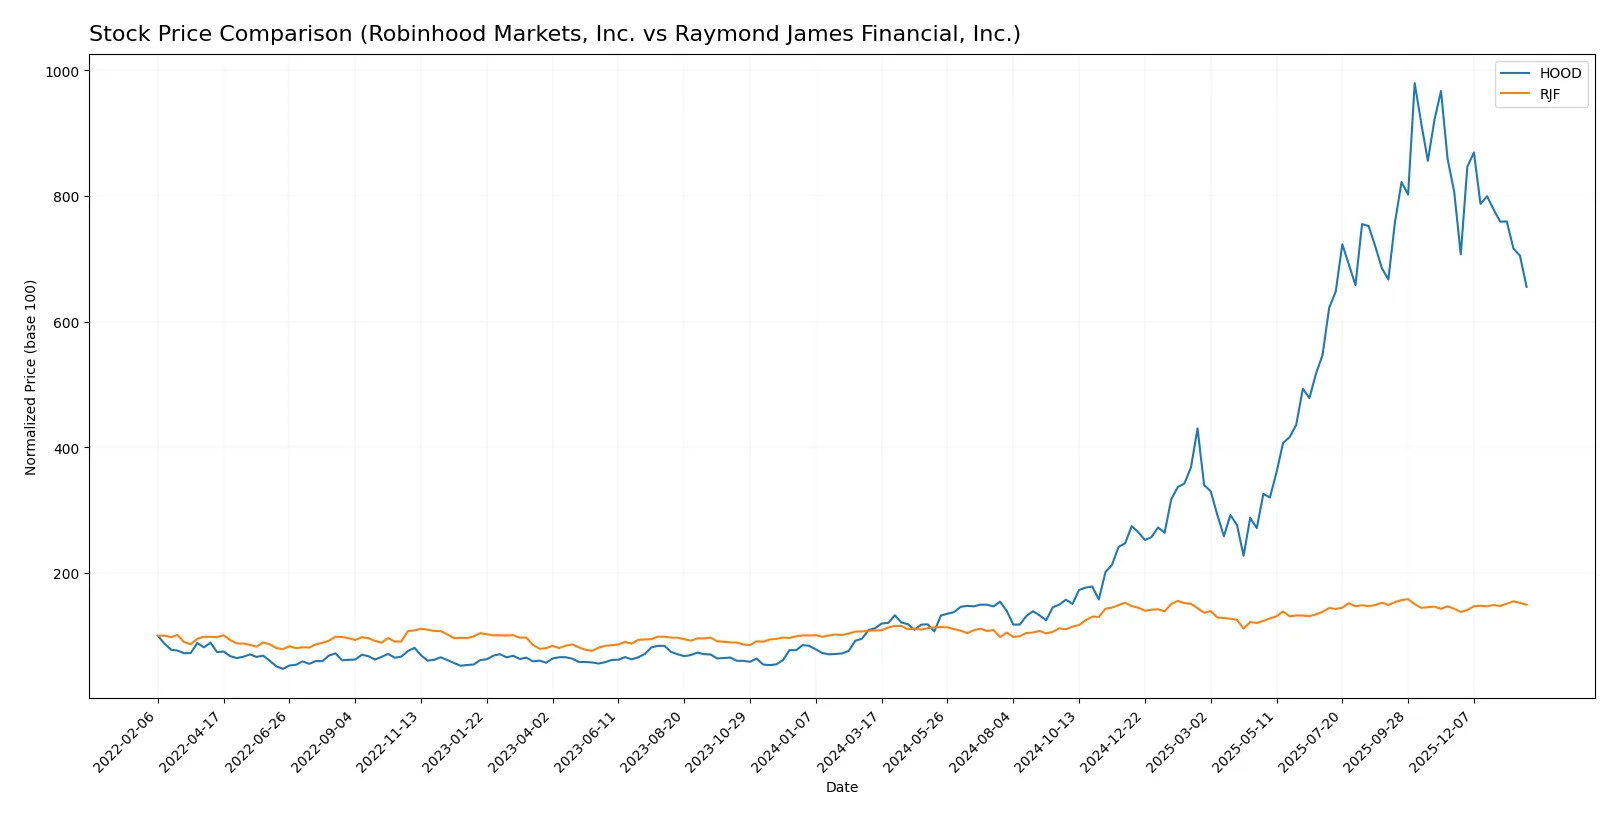Image resolution: width=1620 pixels, height=819 pixels.
Task: Click the 800 tick on the y-axis
Action: pyautogui.click(x=66, y=197)
